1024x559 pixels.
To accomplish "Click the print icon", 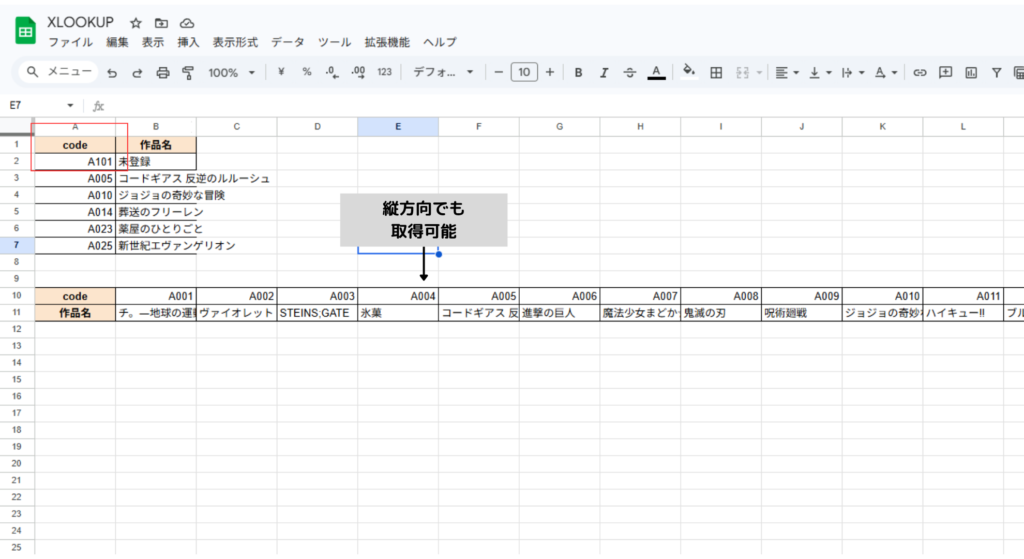I will 162,72.
